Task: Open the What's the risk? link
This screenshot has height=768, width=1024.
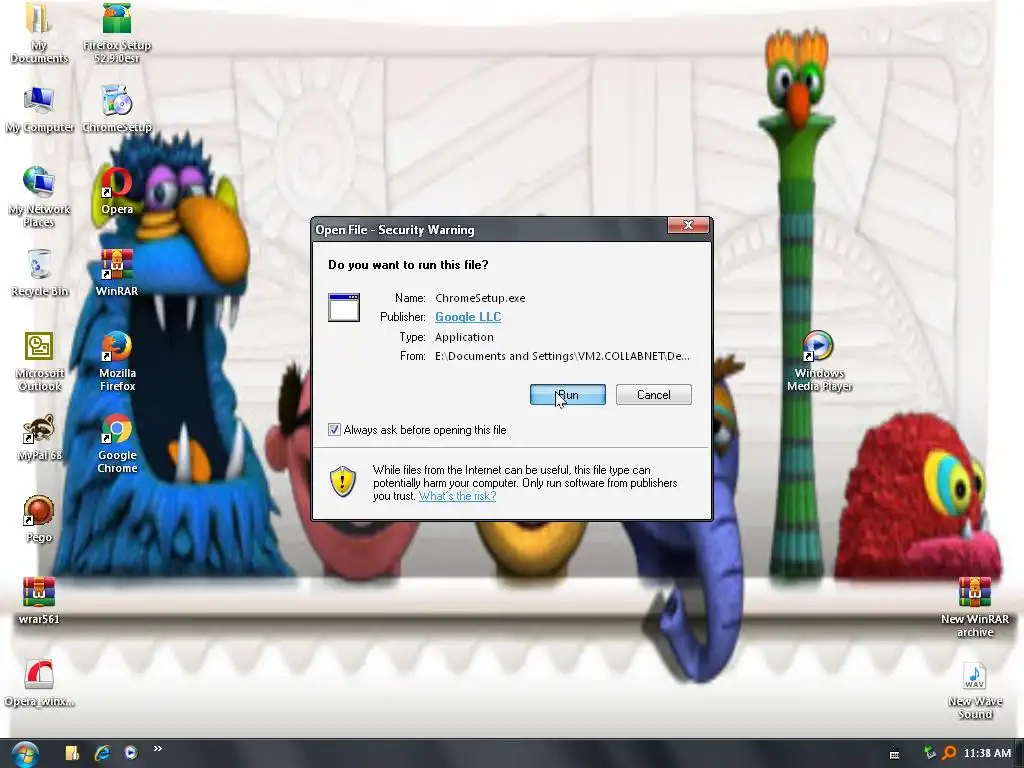Action: point(457,496)
